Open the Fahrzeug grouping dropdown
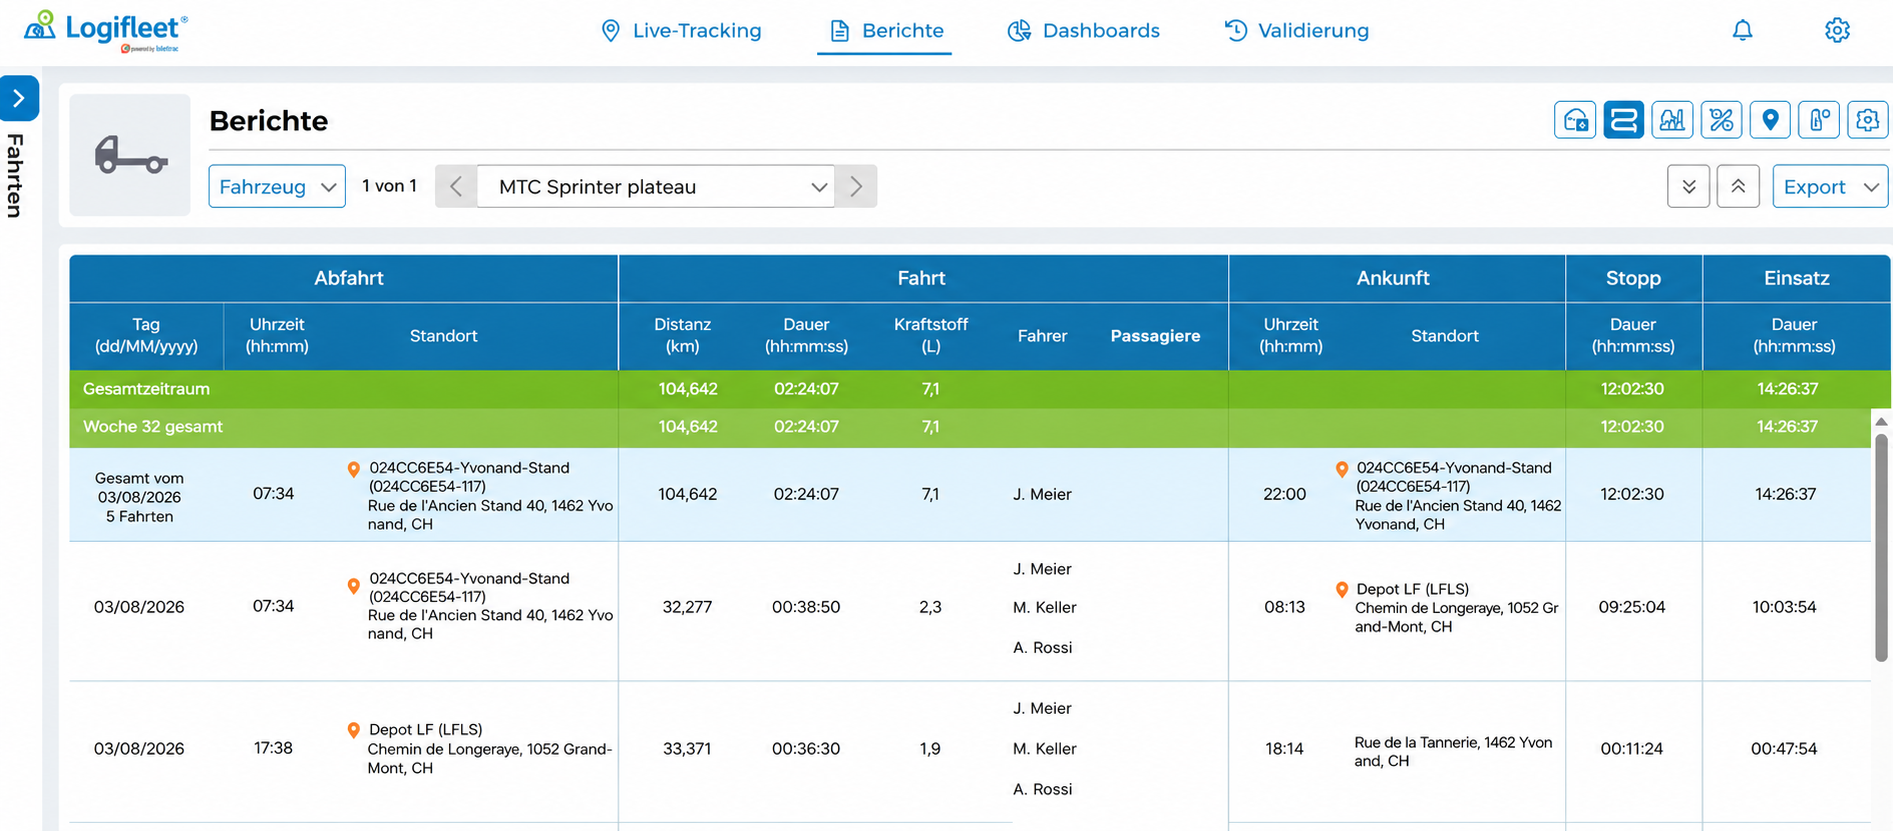The height and width of the screenshot is (831, 1893). coord(277,186)
